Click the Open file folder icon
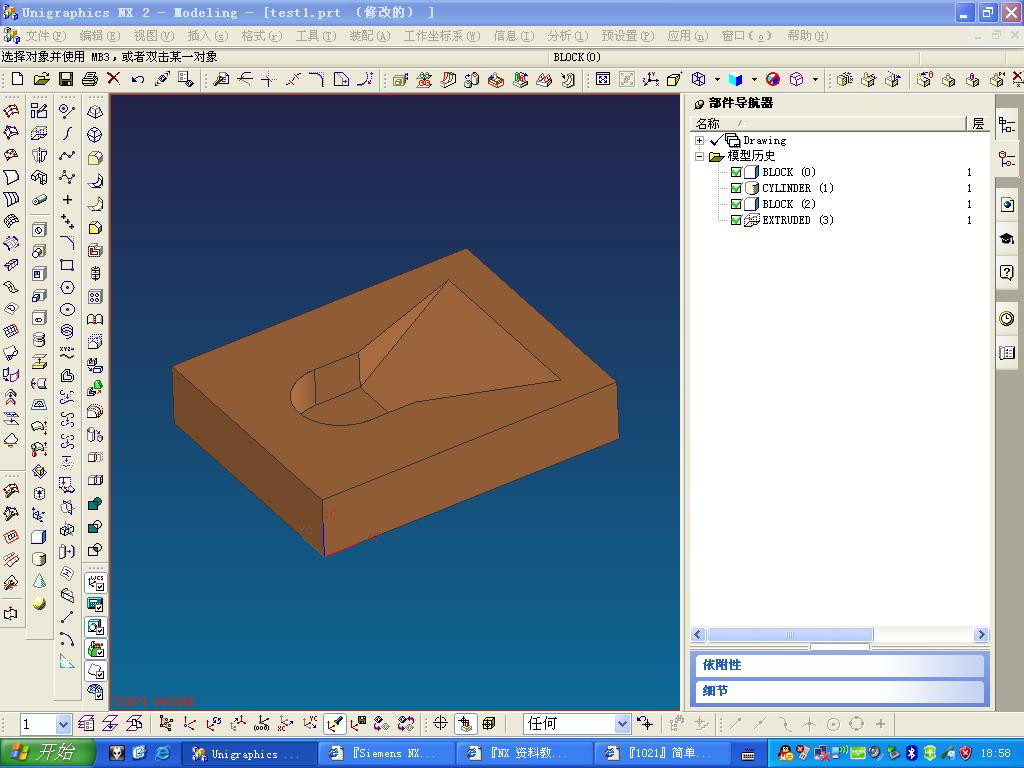The width and height of the screenshot is (1024, 768). [x=41, y=79]
